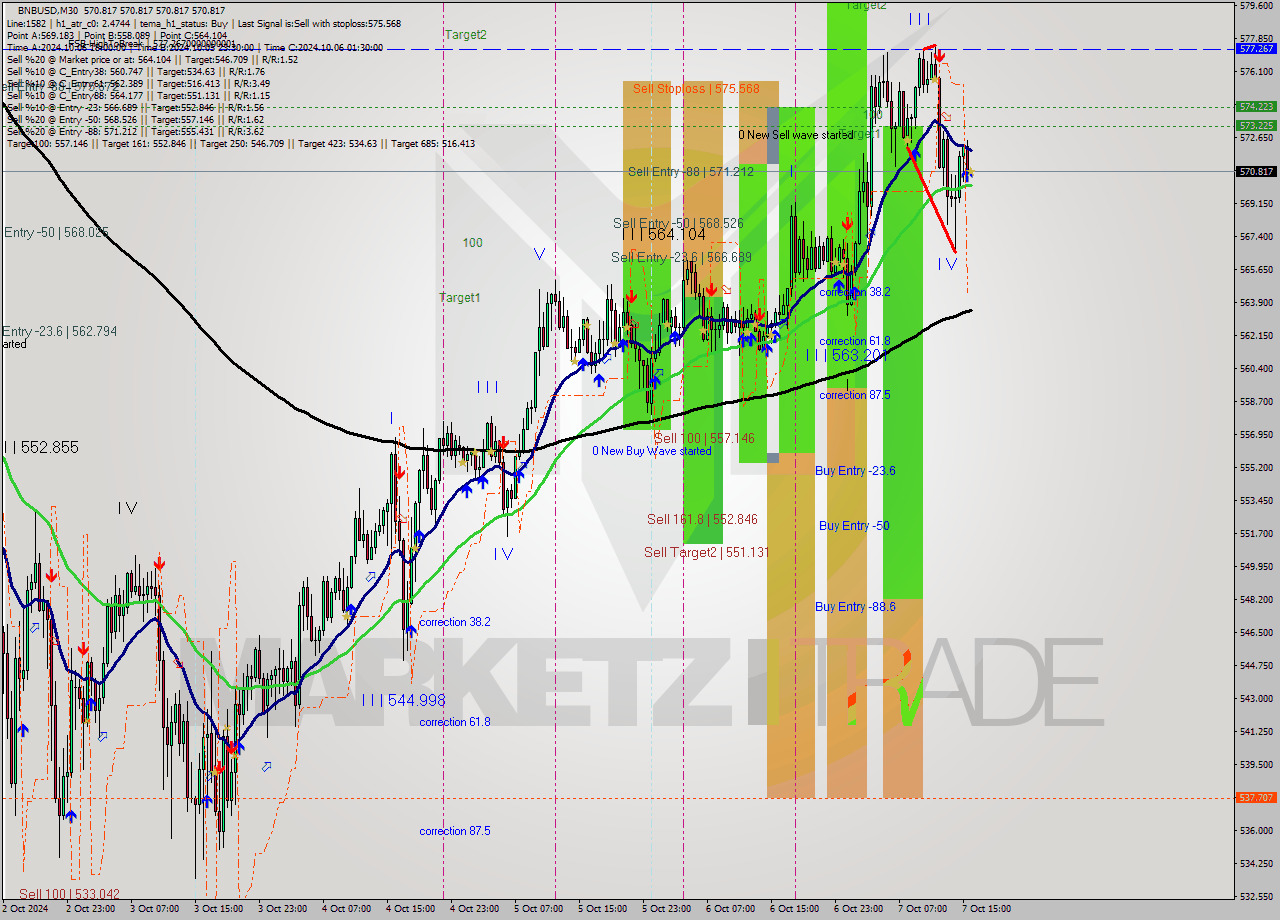
Task: Select the '6 Oct 15:00' time axis label
Action: point(795,909)
